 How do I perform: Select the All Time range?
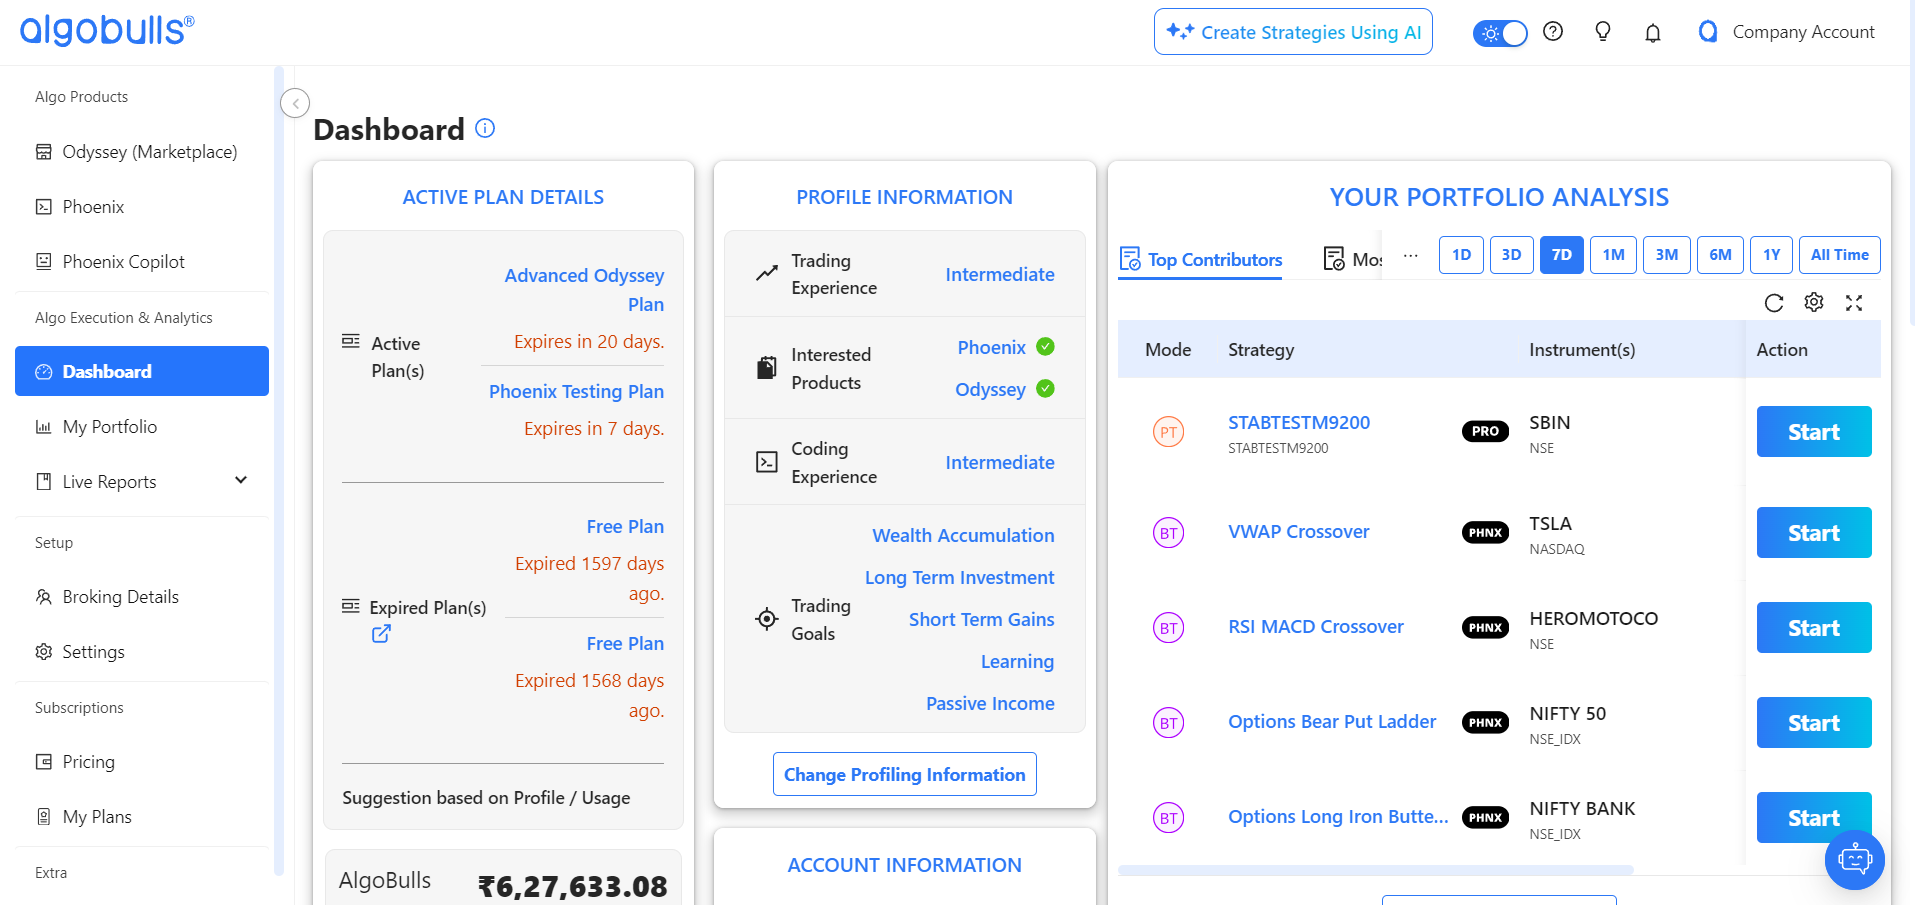[x=1839, y=255]
